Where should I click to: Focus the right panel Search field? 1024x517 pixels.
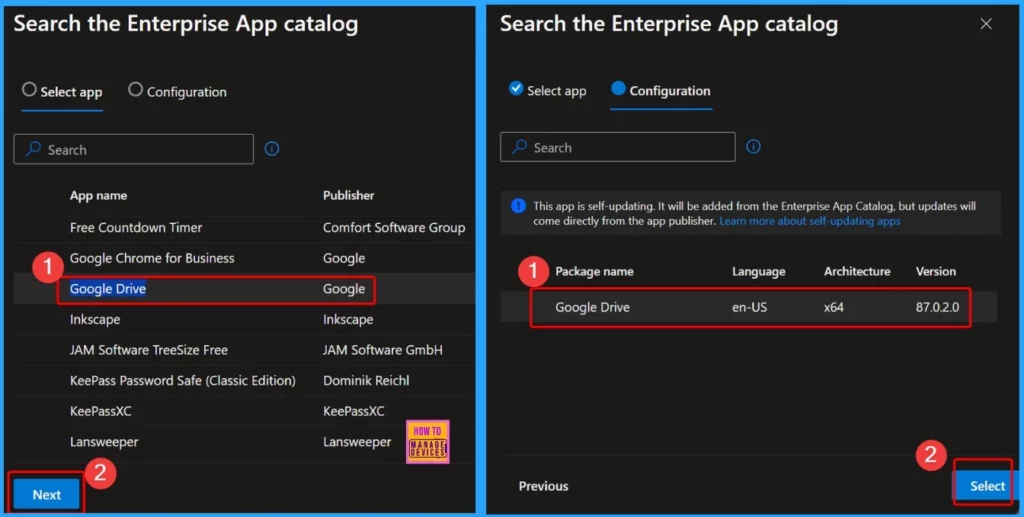tap(618, 148)
